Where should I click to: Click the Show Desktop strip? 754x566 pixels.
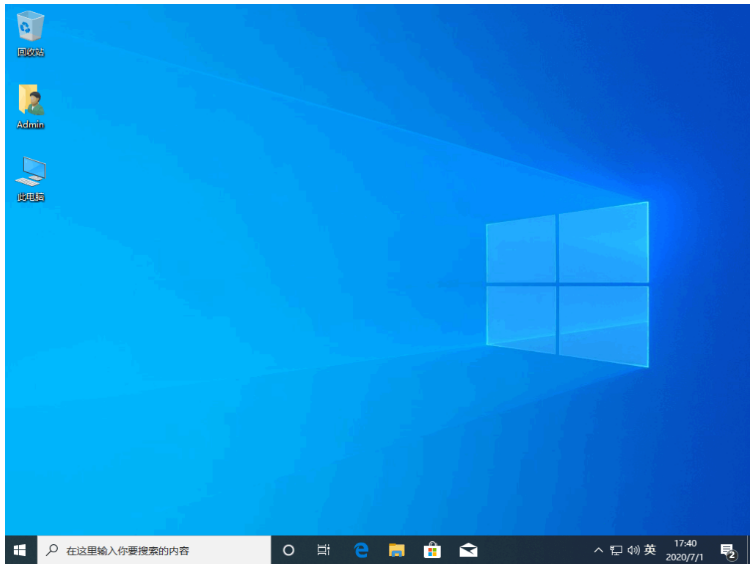click(x=748, y=550)
